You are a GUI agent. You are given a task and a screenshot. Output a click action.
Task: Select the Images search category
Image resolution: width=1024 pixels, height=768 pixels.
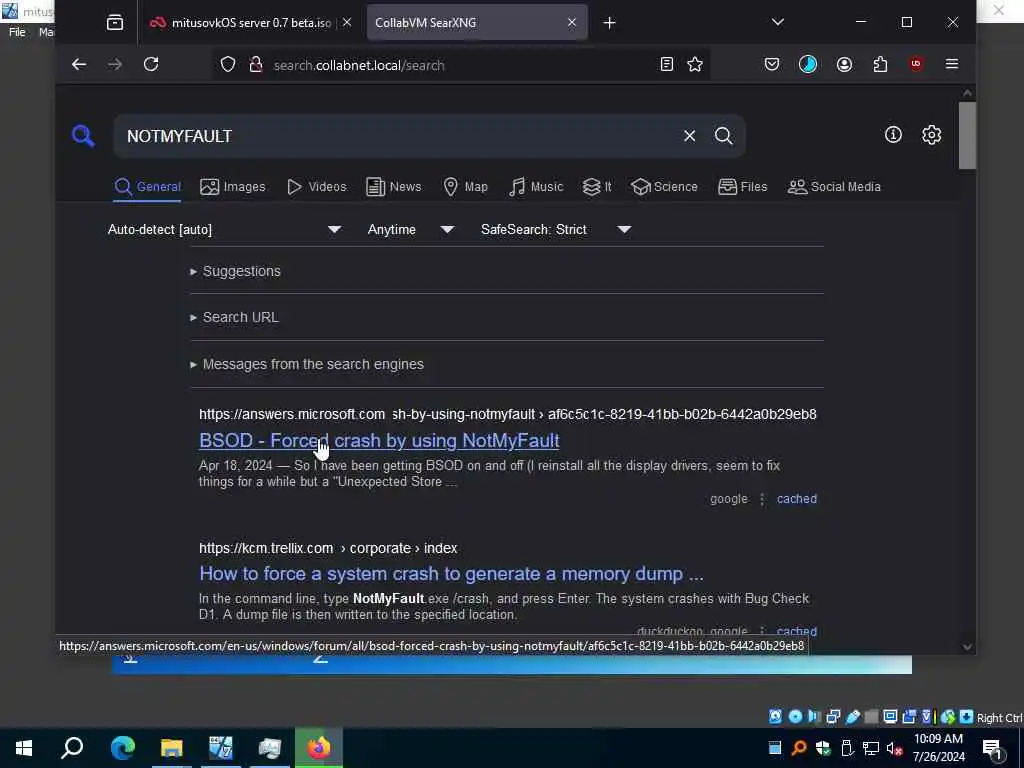[x=233, y=187]
